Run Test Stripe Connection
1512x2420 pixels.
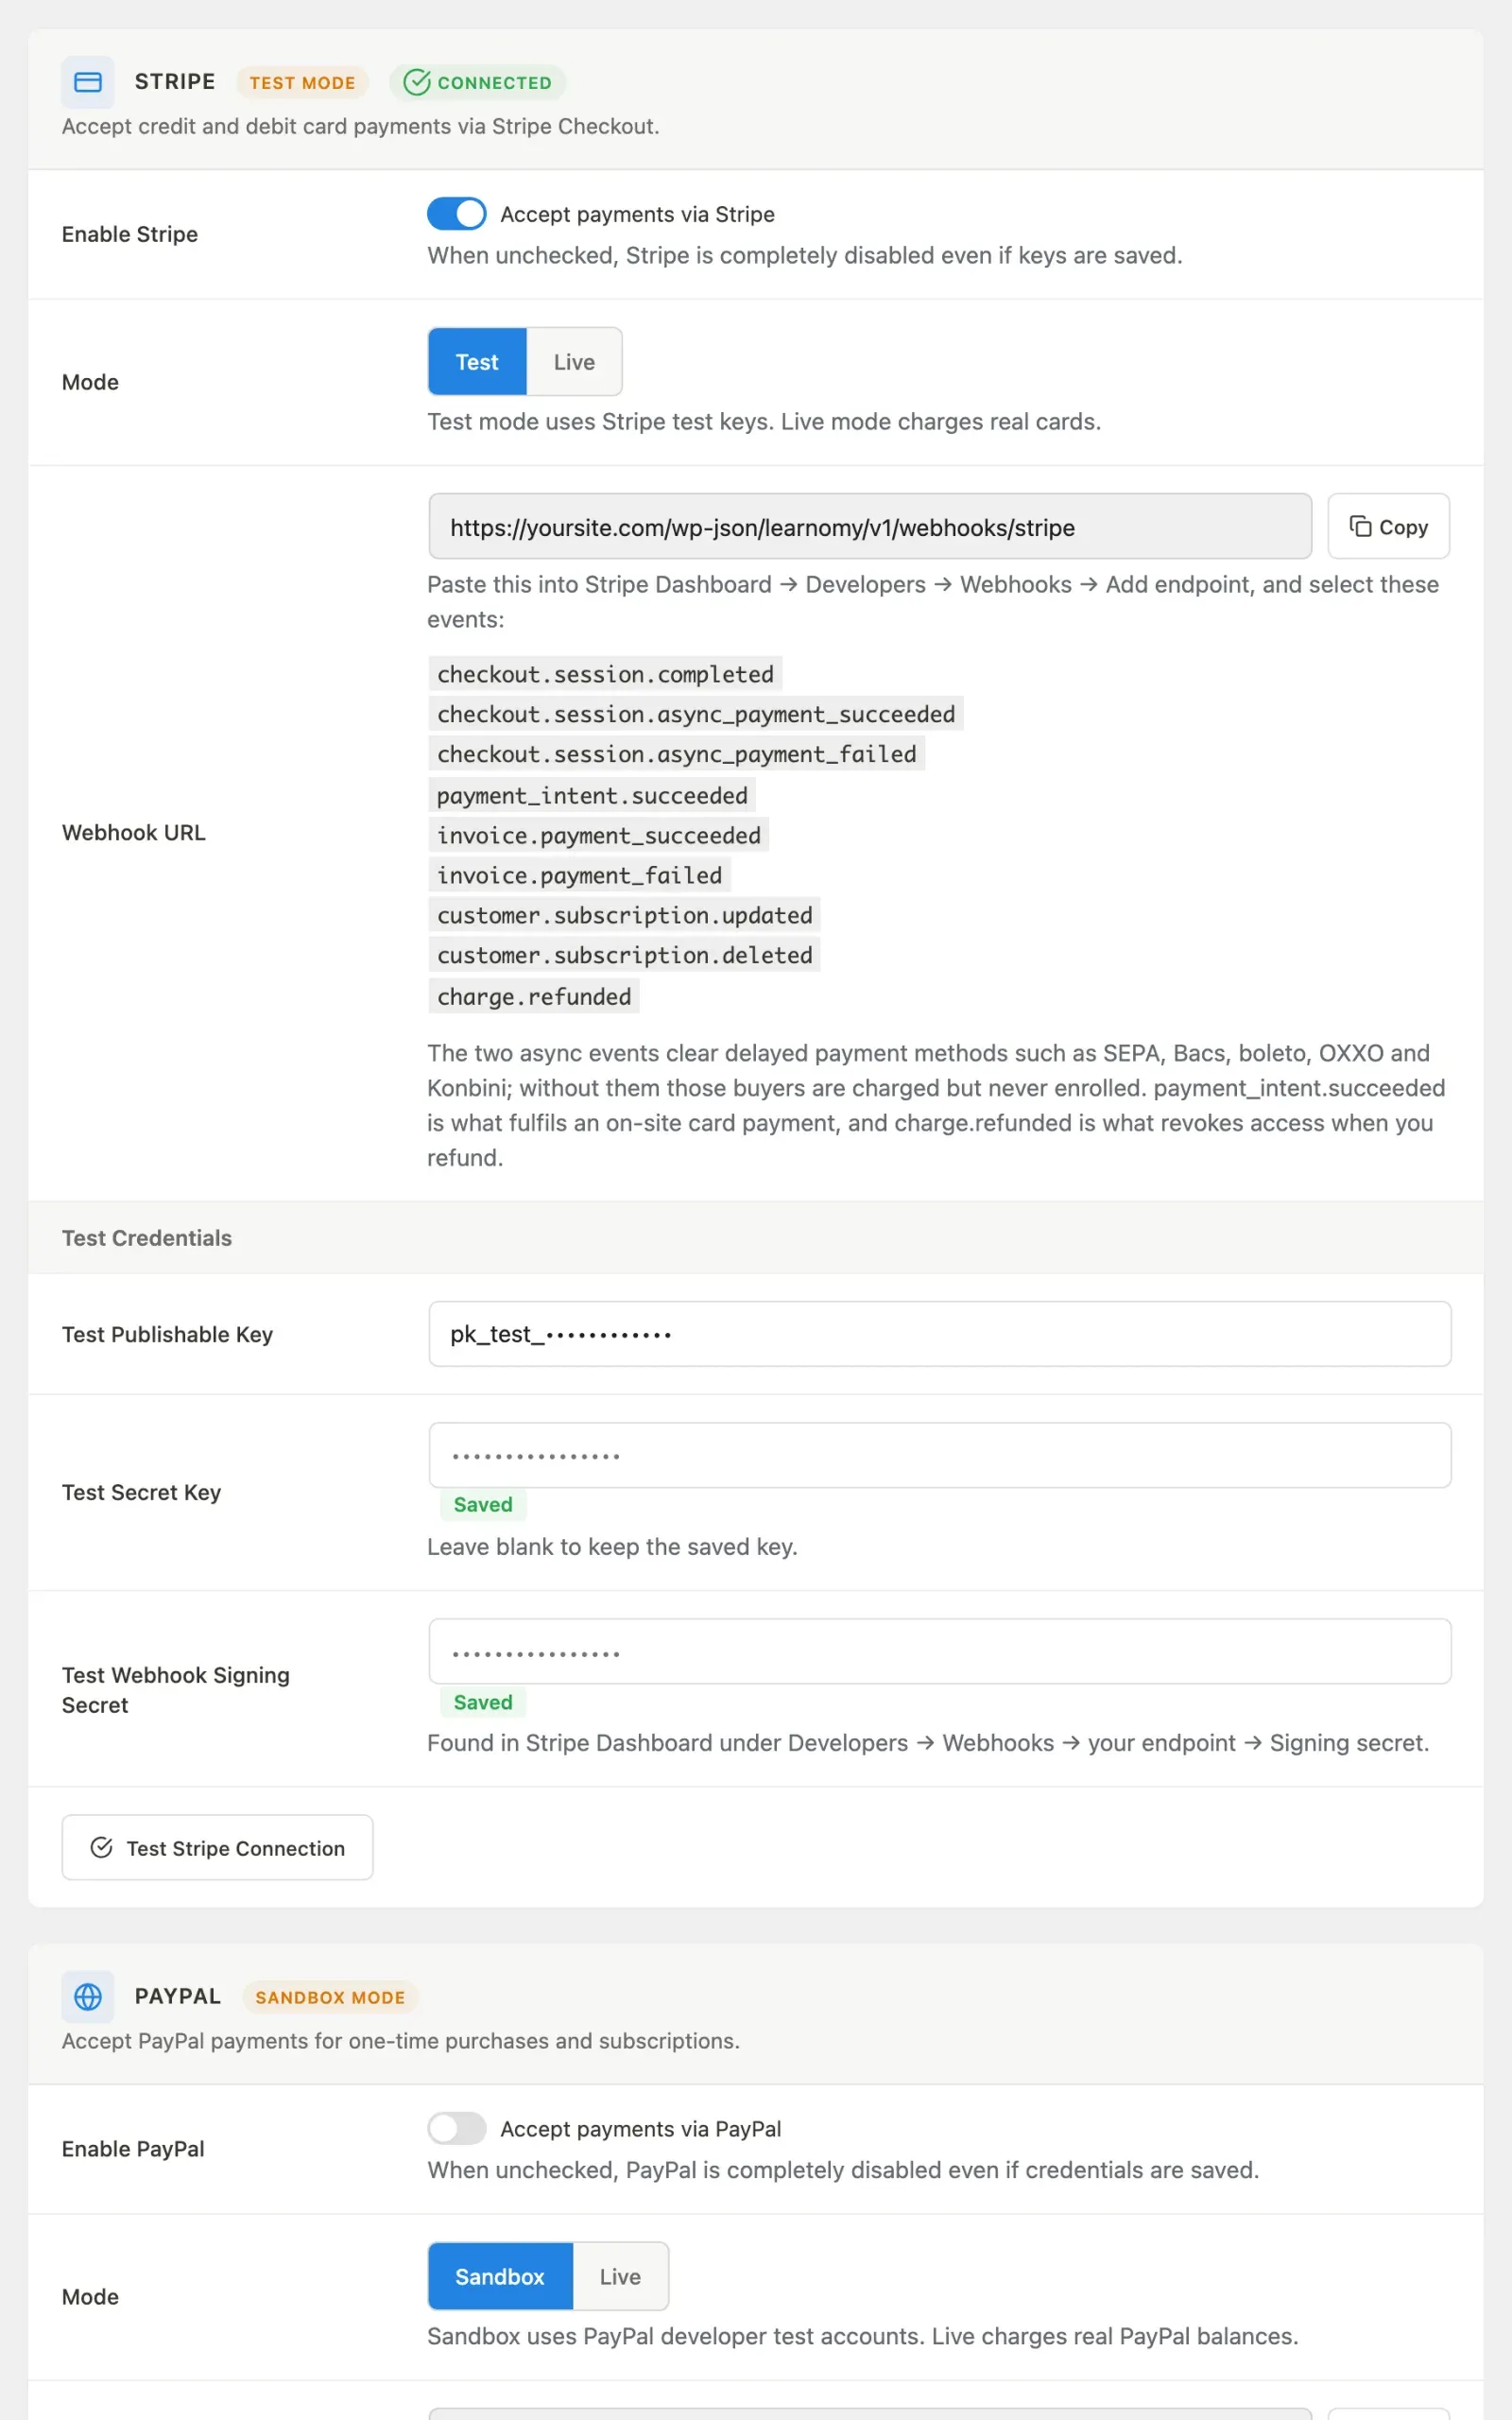pos(217,1847)
